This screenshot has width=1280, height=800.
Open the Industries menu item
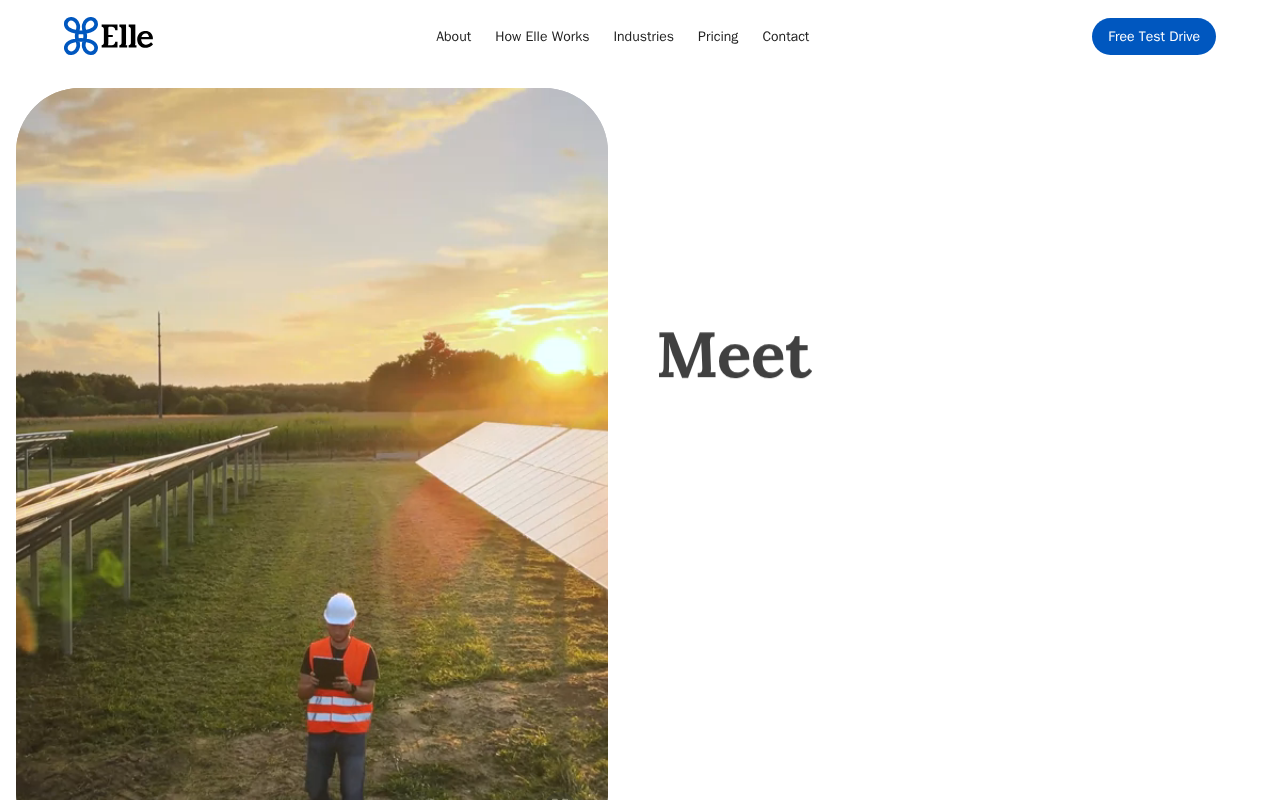tap(643, 36)
